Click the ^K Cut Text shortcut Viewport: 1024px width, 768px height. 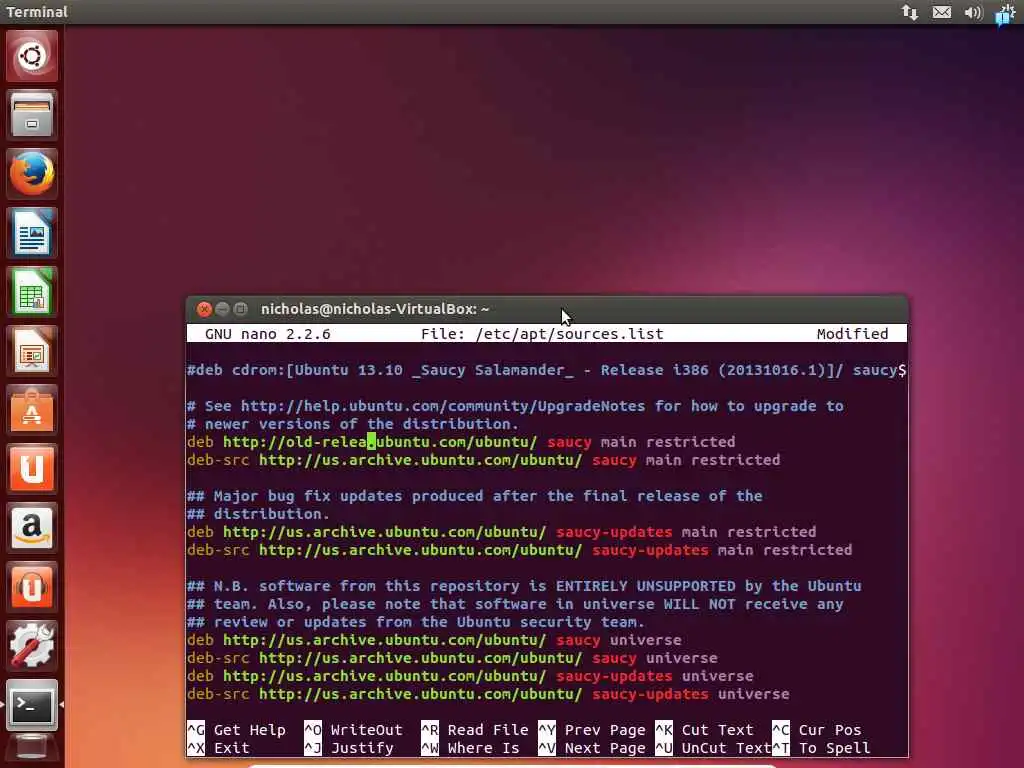pyautogui.click(x=704, y=730)
